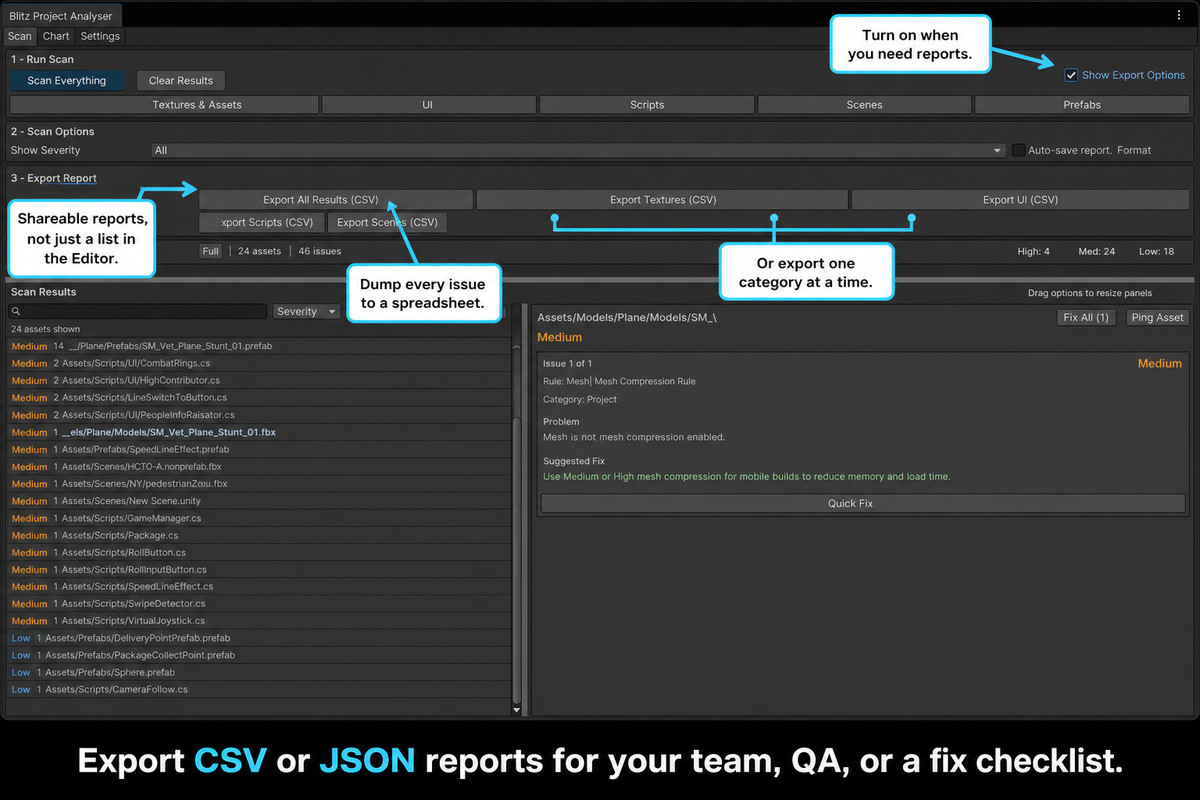
Task: Select the SM_Vet_Plane_Stunt_01.prefab result row
Action: pyautogui.click(x=258, y=346)
